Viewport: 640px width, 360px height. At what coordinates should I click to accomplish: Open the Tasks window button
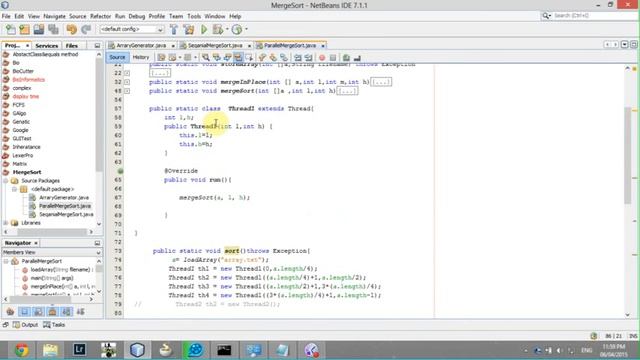point(54,325)
